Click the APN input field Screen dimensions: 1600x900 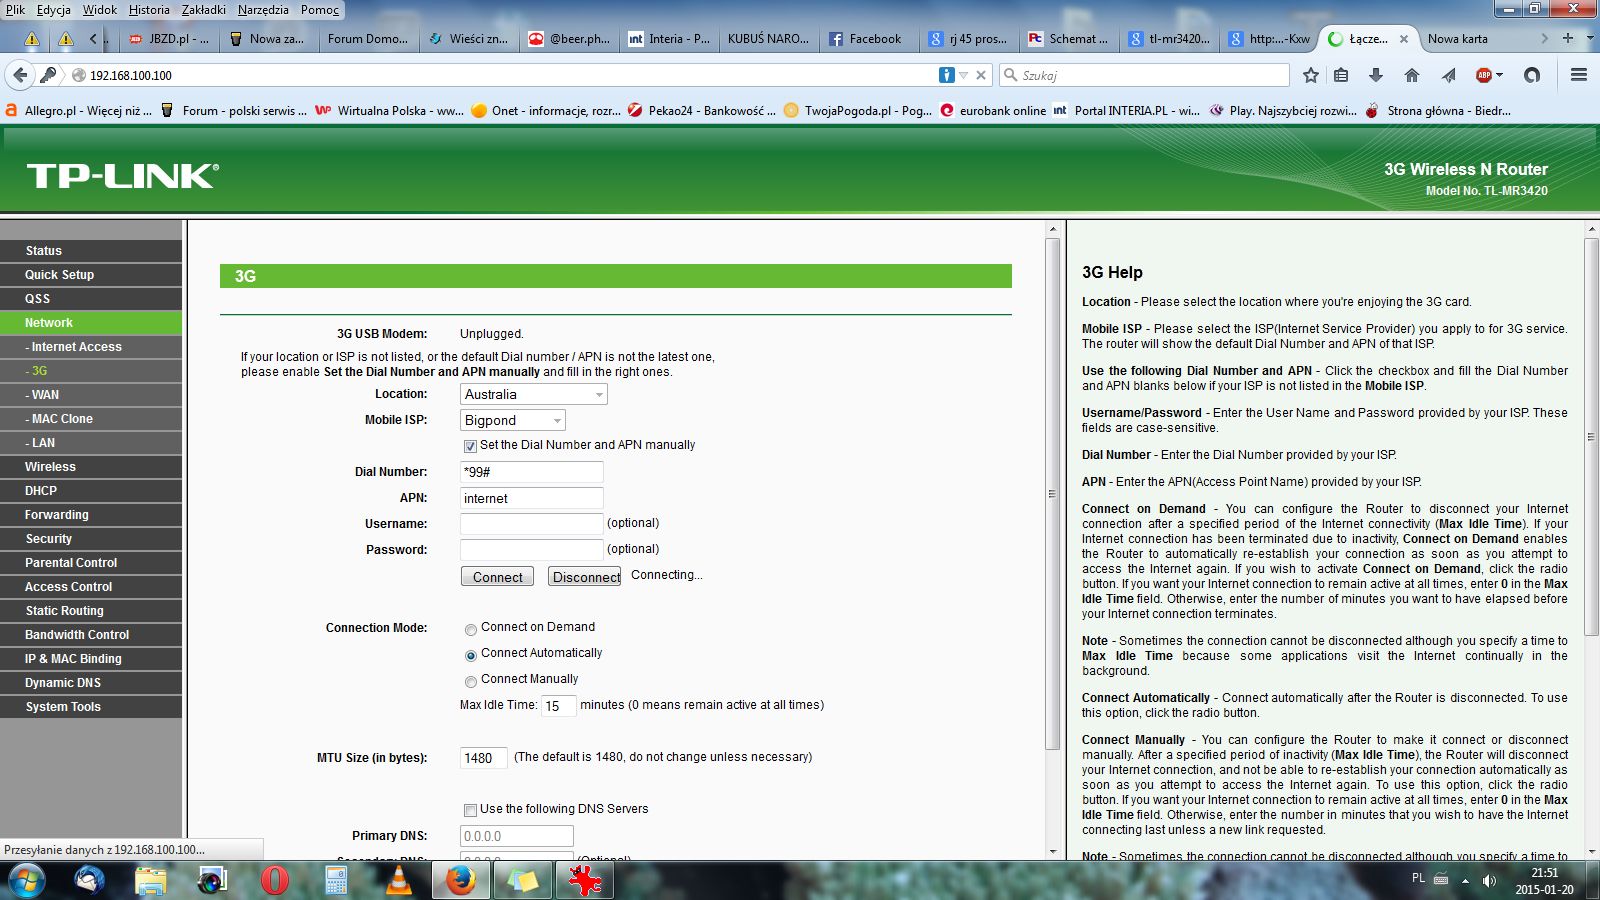531,498
